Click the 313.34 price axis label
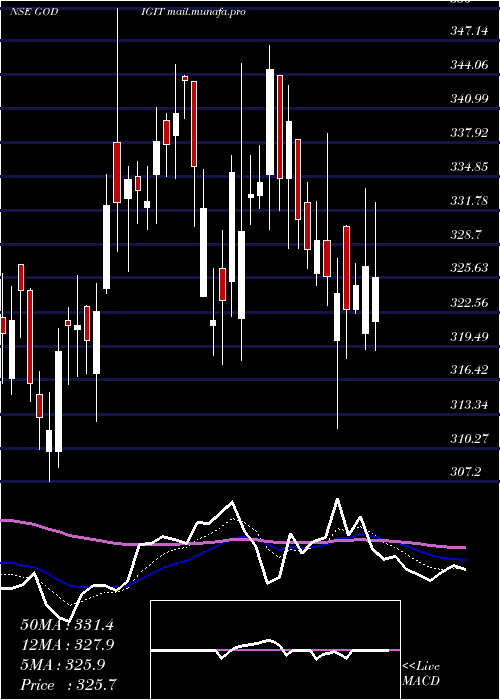 tap(469, 405)
